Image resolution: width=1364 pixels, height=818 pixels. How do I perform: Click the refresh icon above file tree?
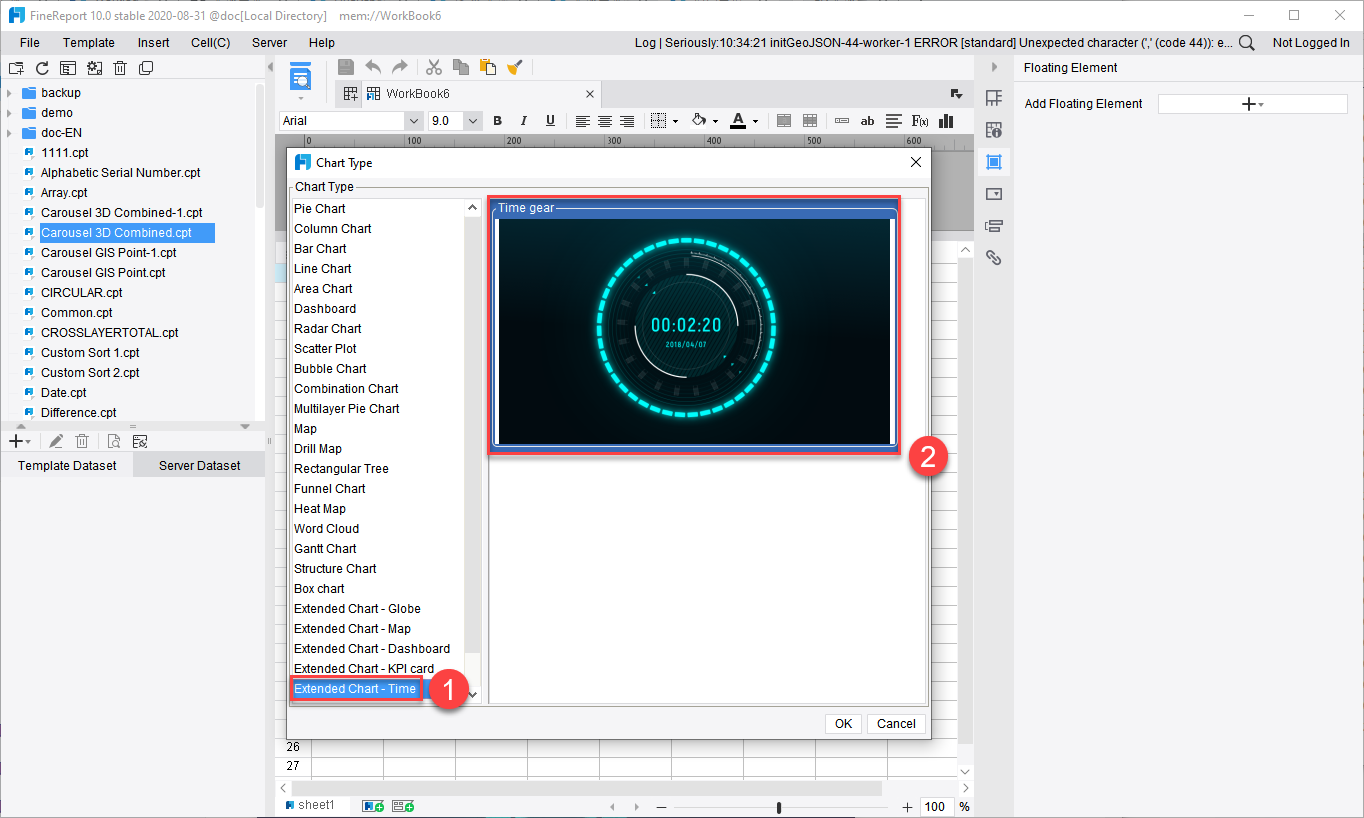[42, 68]
